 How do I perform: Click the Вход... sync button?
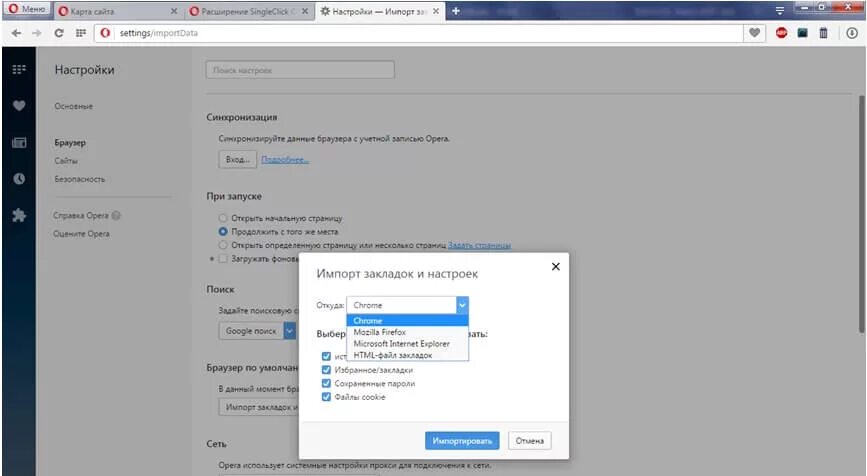click(238, 159)
